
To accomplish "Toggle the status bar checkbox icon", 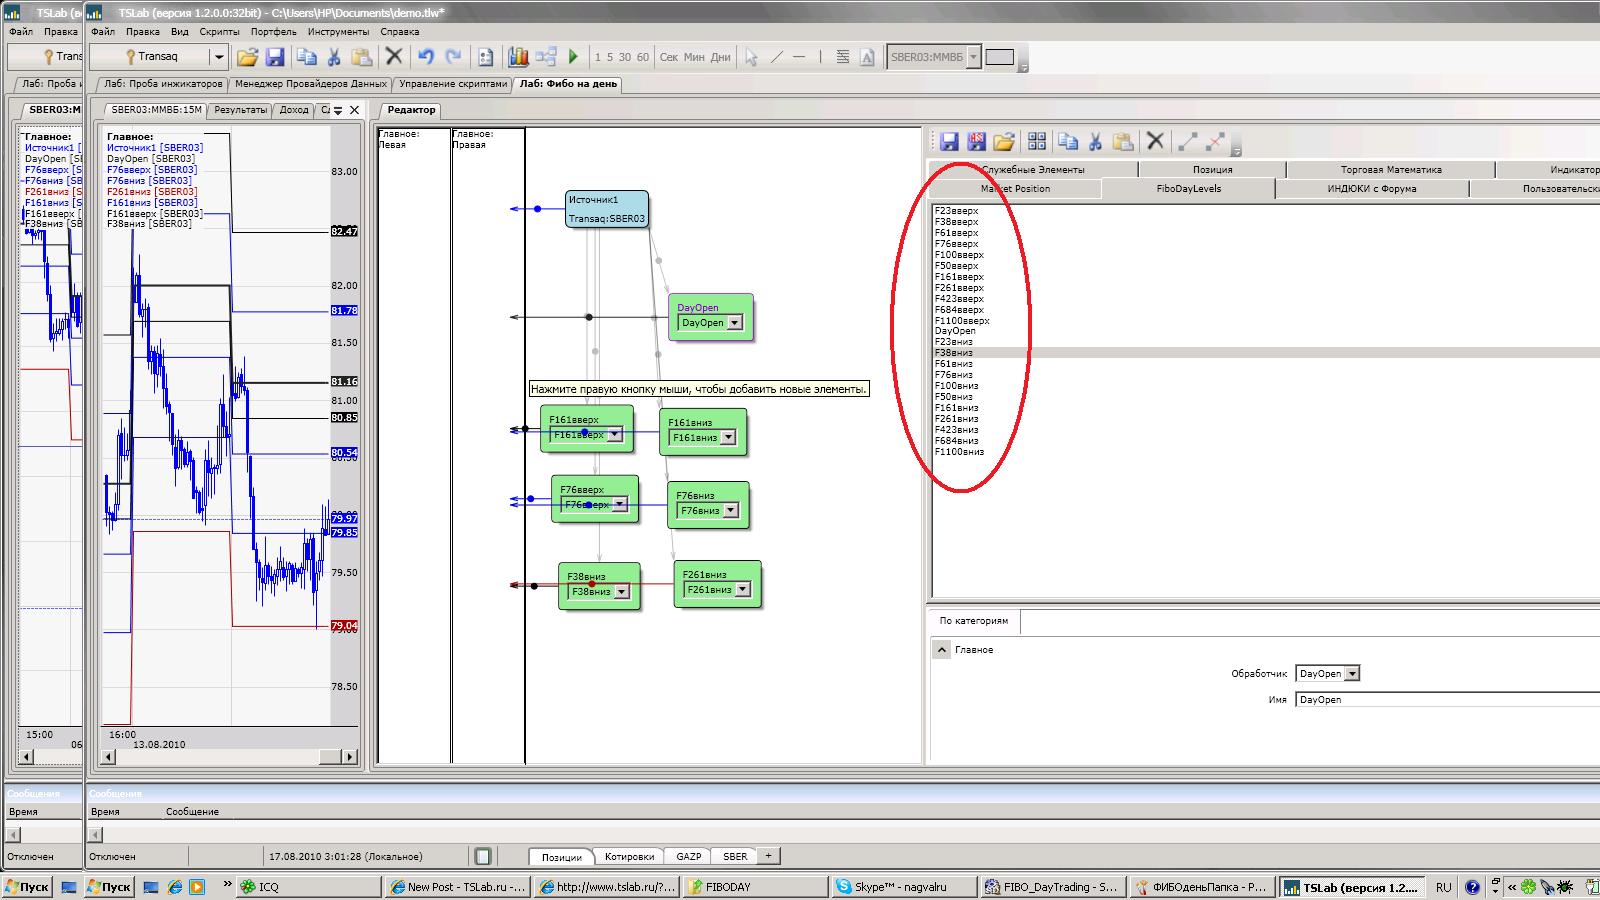I will 483,856.
